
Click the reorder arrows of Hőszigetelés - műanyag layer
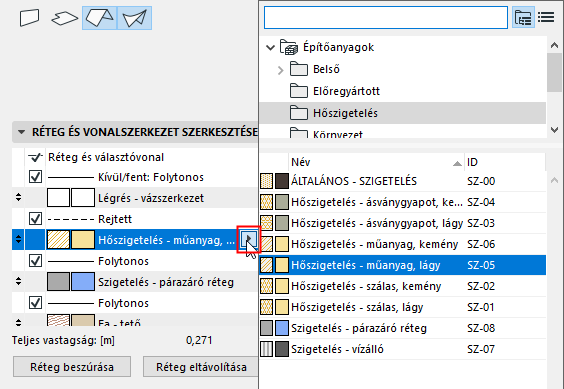(x=18, y=239)
